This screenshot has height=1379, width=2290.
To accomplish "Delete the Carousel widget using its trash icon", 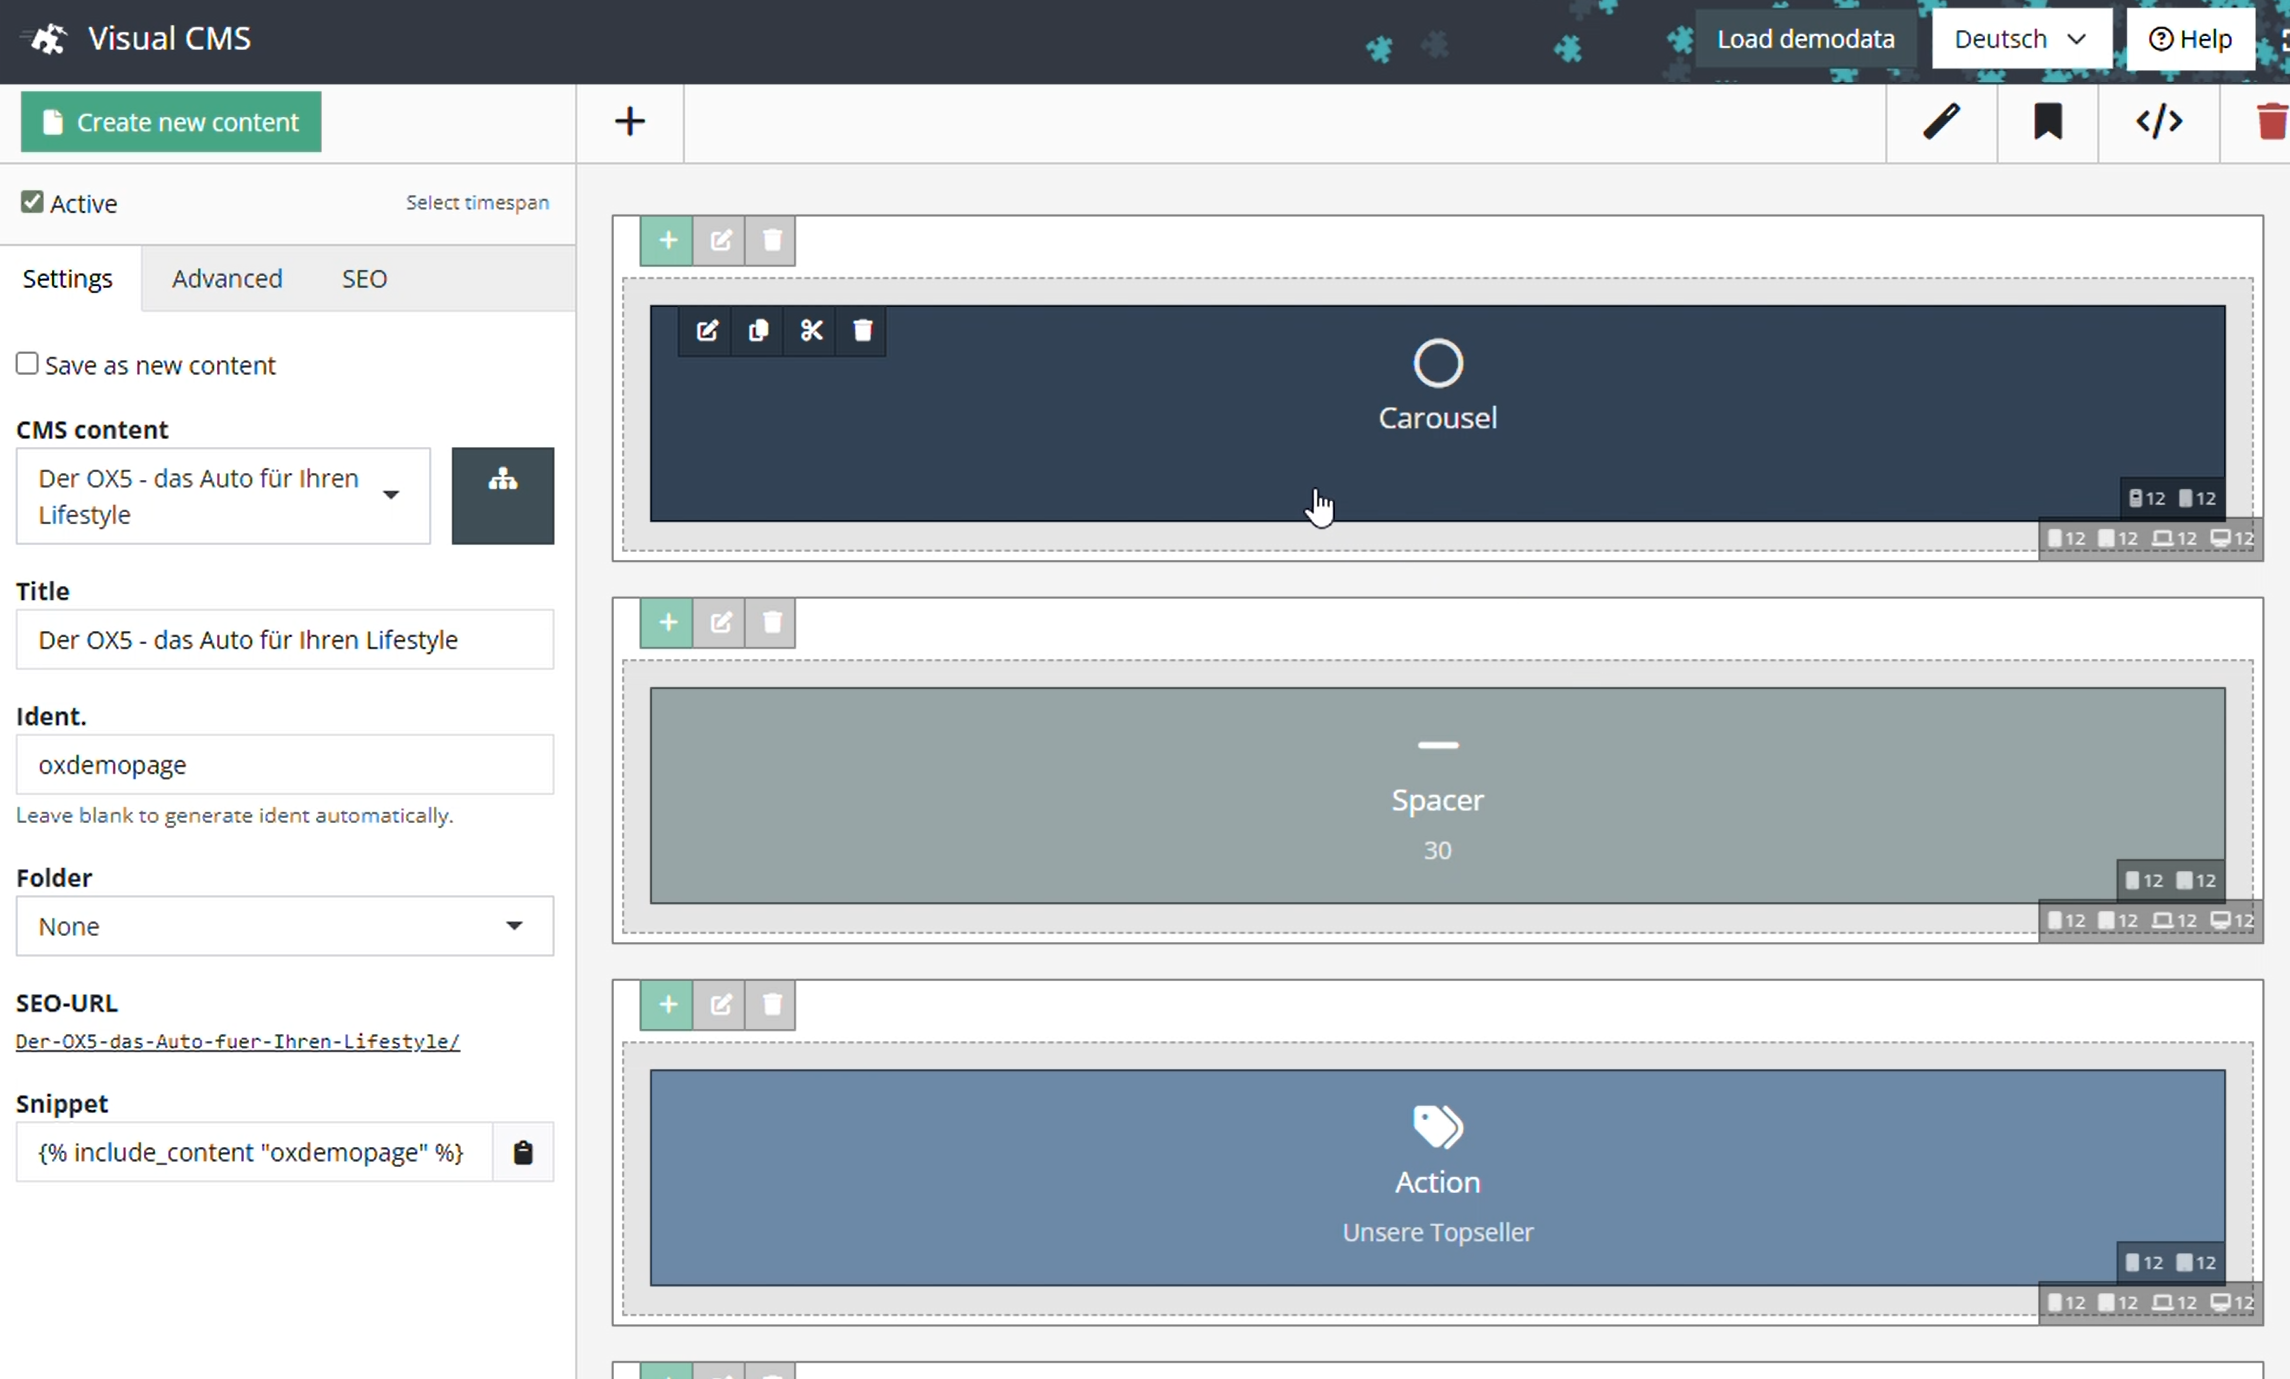I will 863,330.
